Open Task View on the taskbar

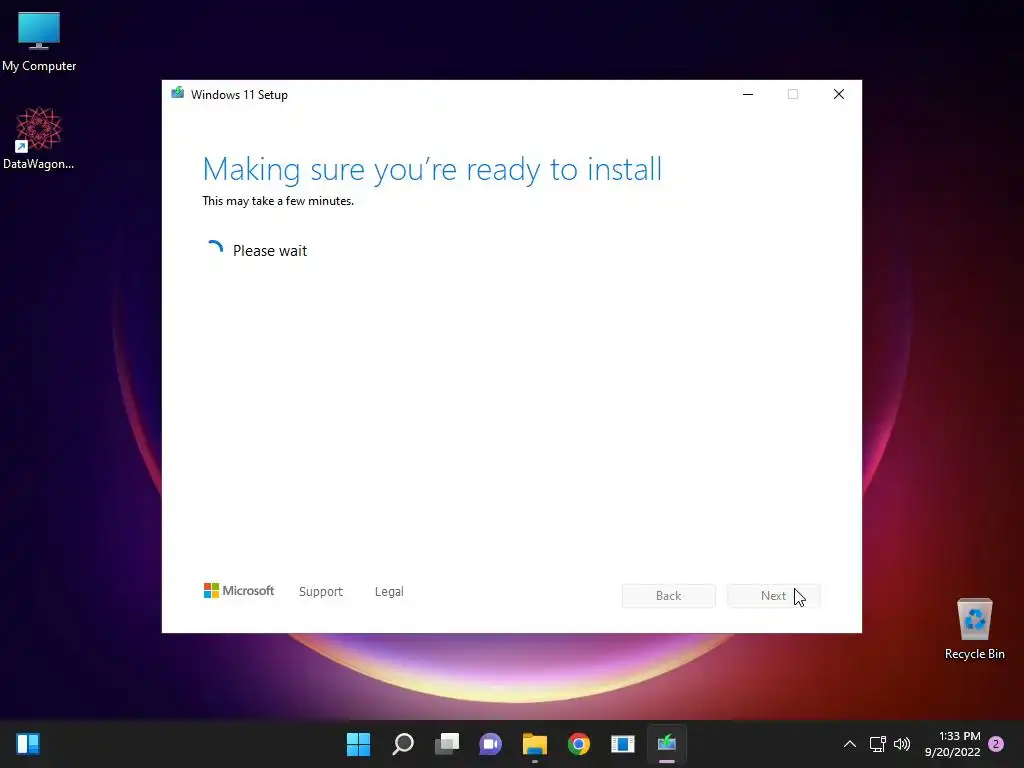(447, 744)
